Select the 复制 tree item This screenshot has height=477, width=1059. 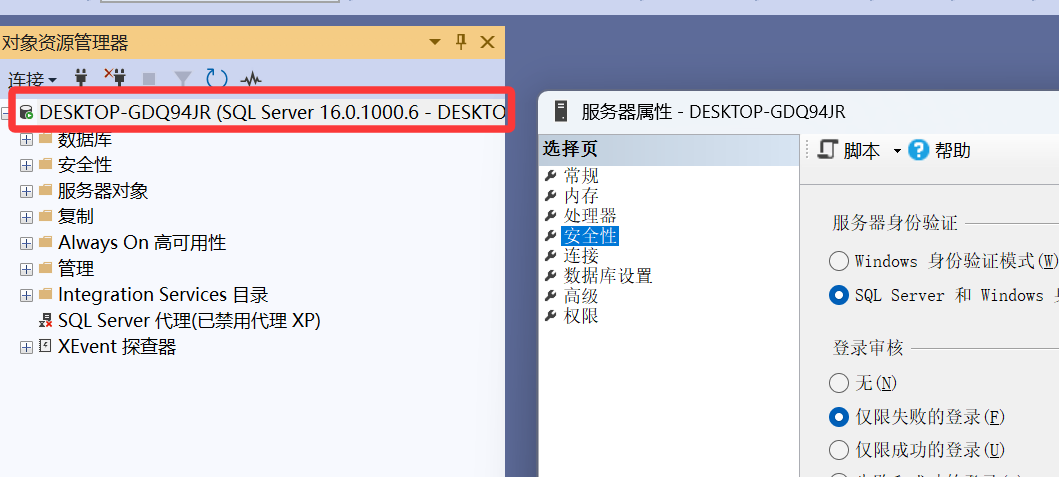(x=76, y=217)
